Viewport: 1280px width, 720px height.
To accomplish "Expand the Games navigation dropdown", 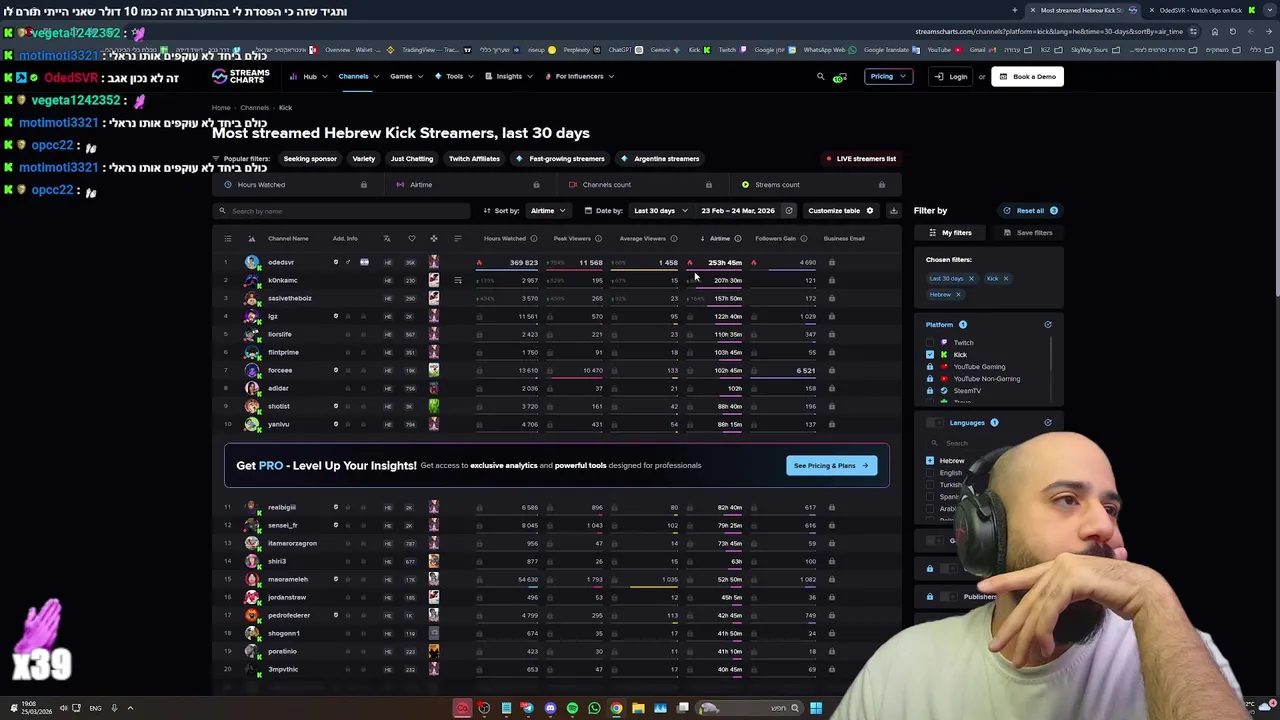I will click(x=406, y=76).
